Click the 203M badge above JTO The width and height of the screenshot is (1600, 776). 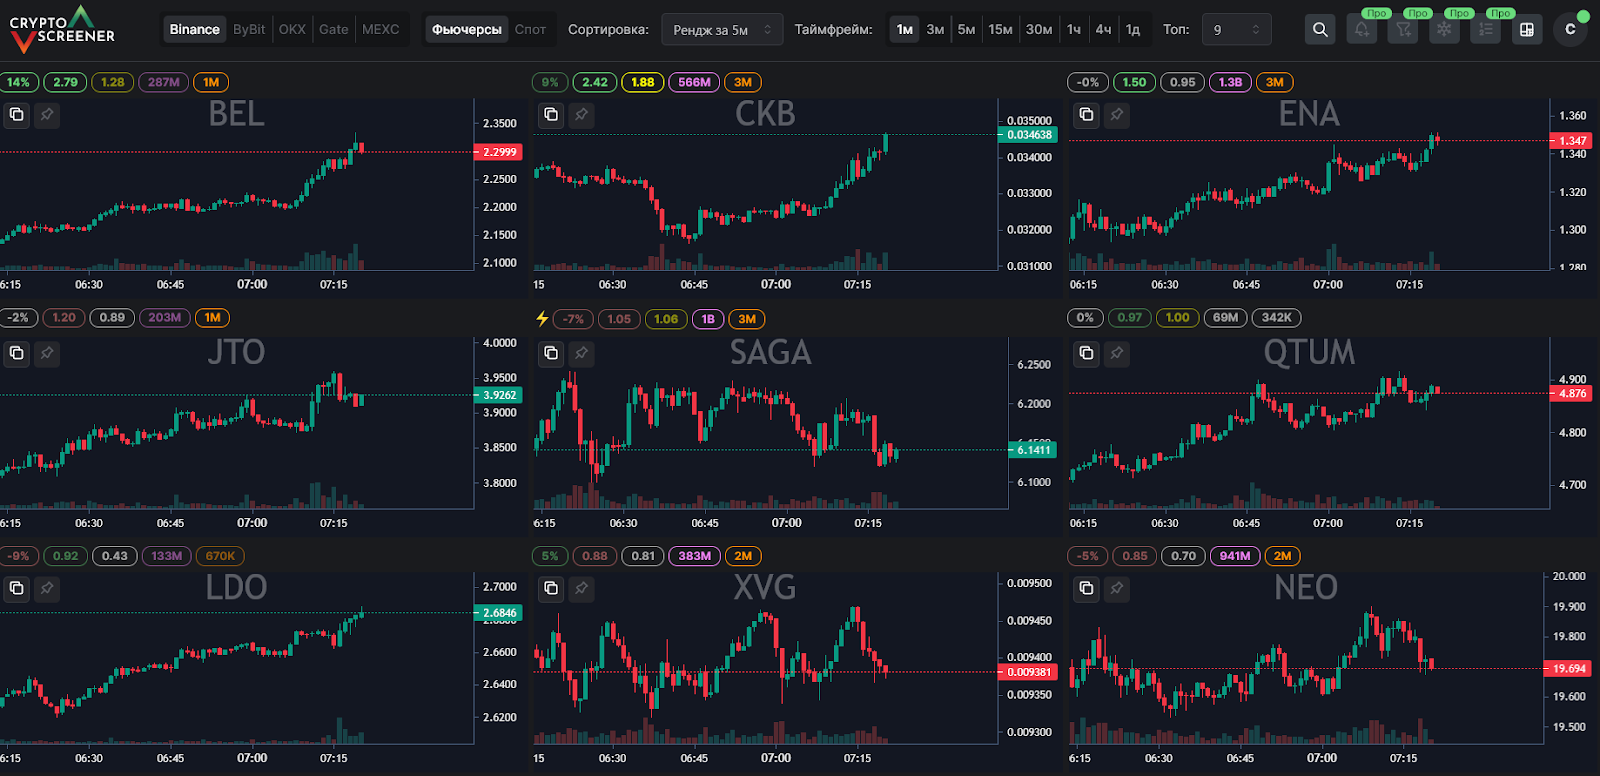pyautogui.click(x=164, y=318)
